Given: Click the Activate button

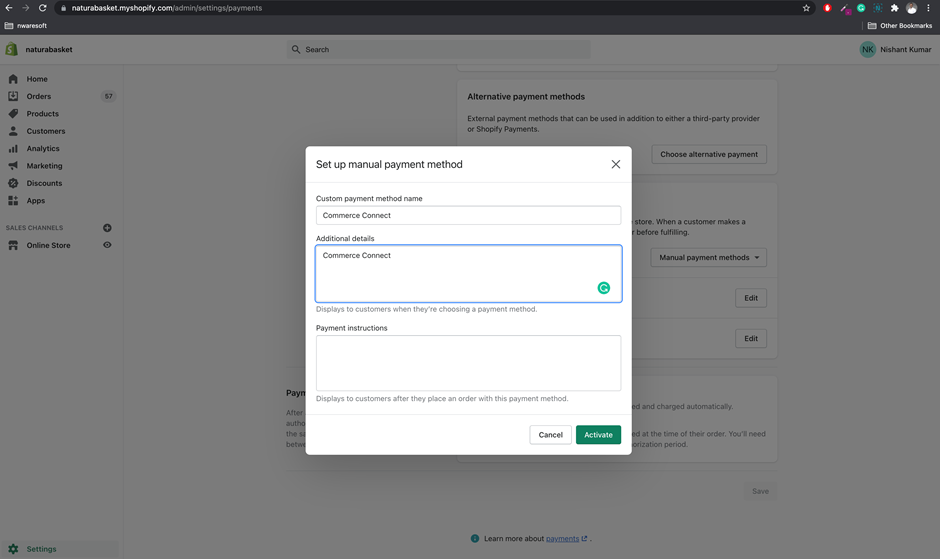Looking at the screenshot, I should point(598,434).
